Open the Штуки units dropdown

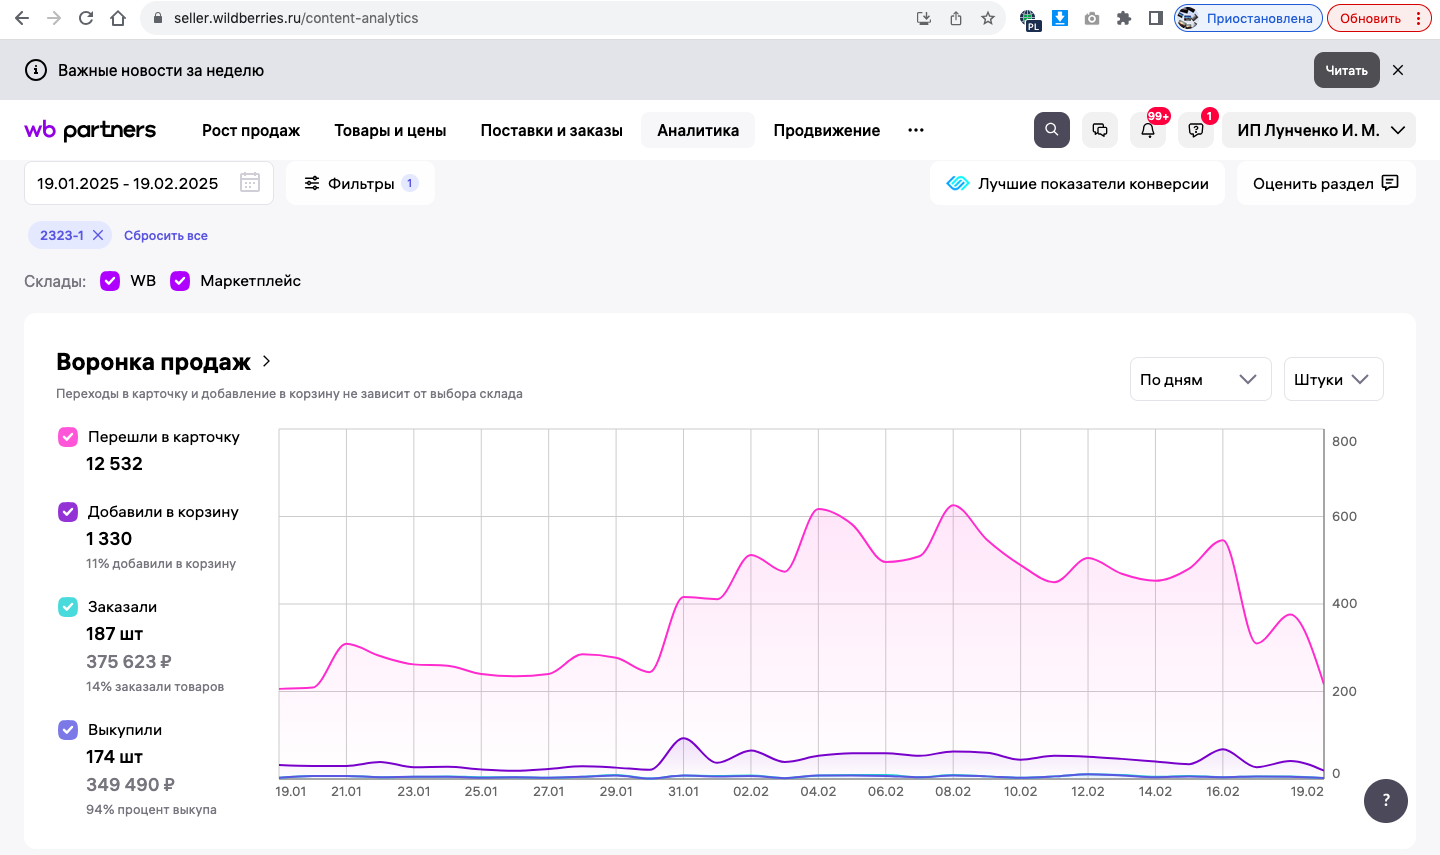pos(1332,379)
